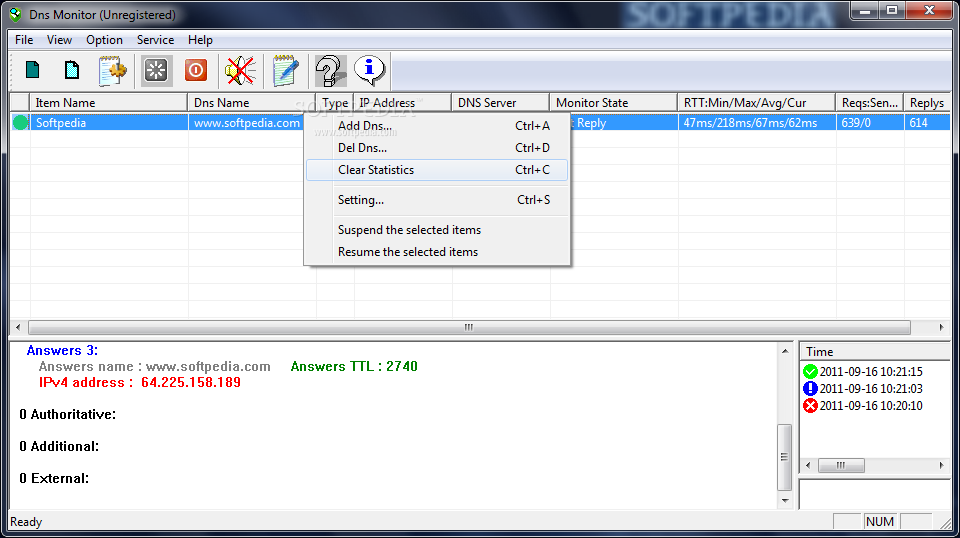Open the Option menu
Viewport: 960px width, 538px height.
click(x=104, y=40)
